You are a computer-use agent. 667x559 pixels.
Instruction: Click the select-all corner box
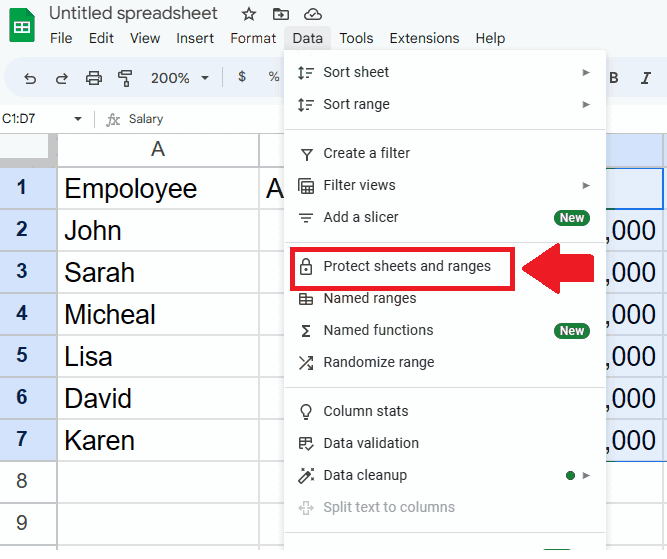click(x=26, y=147)
